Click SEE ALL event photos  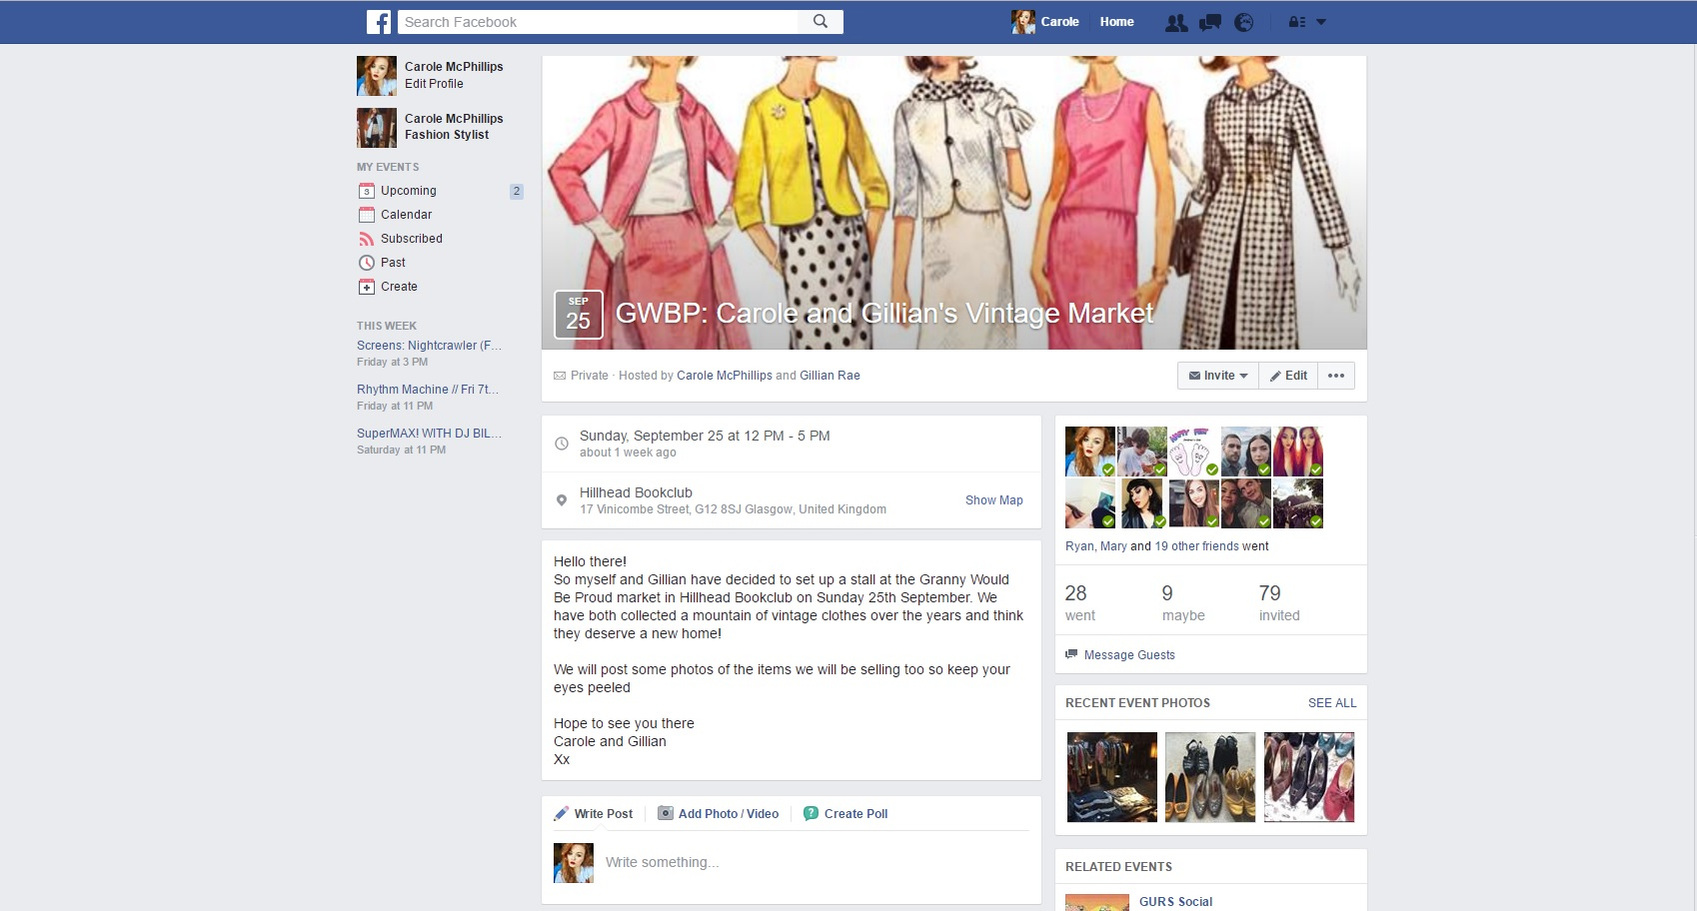click(x=1332, y=703)
